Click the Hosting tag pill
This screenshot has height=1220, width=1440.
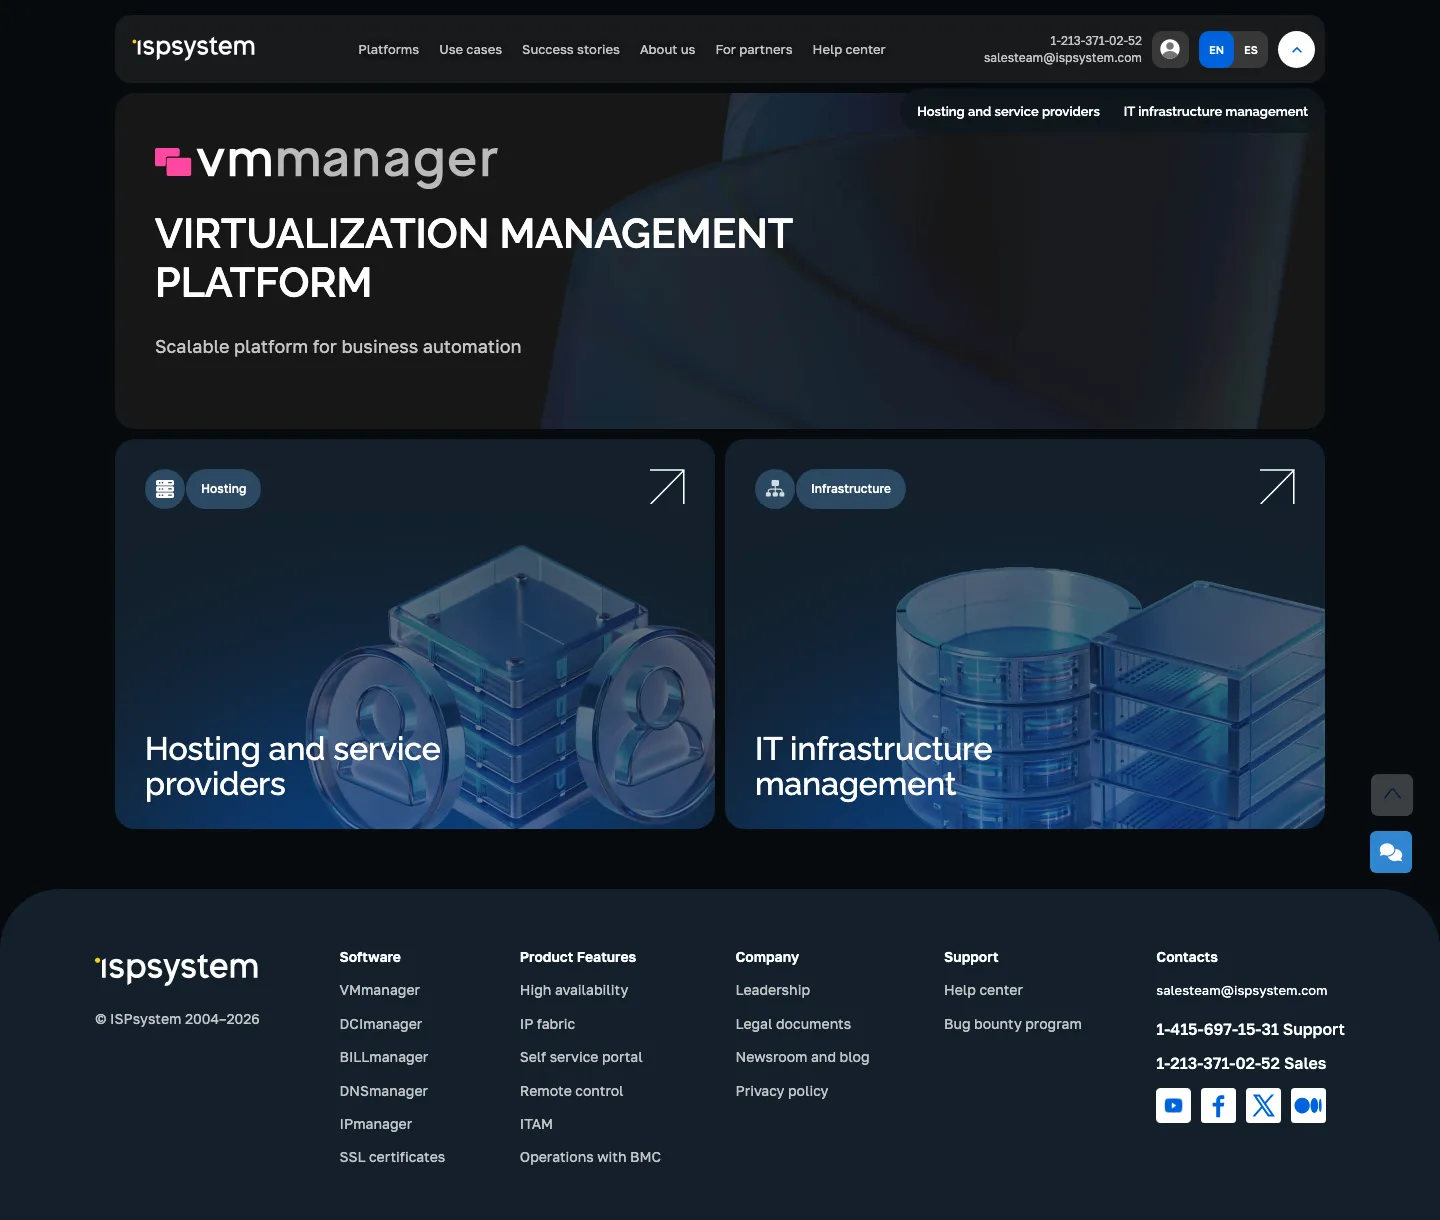223,489
